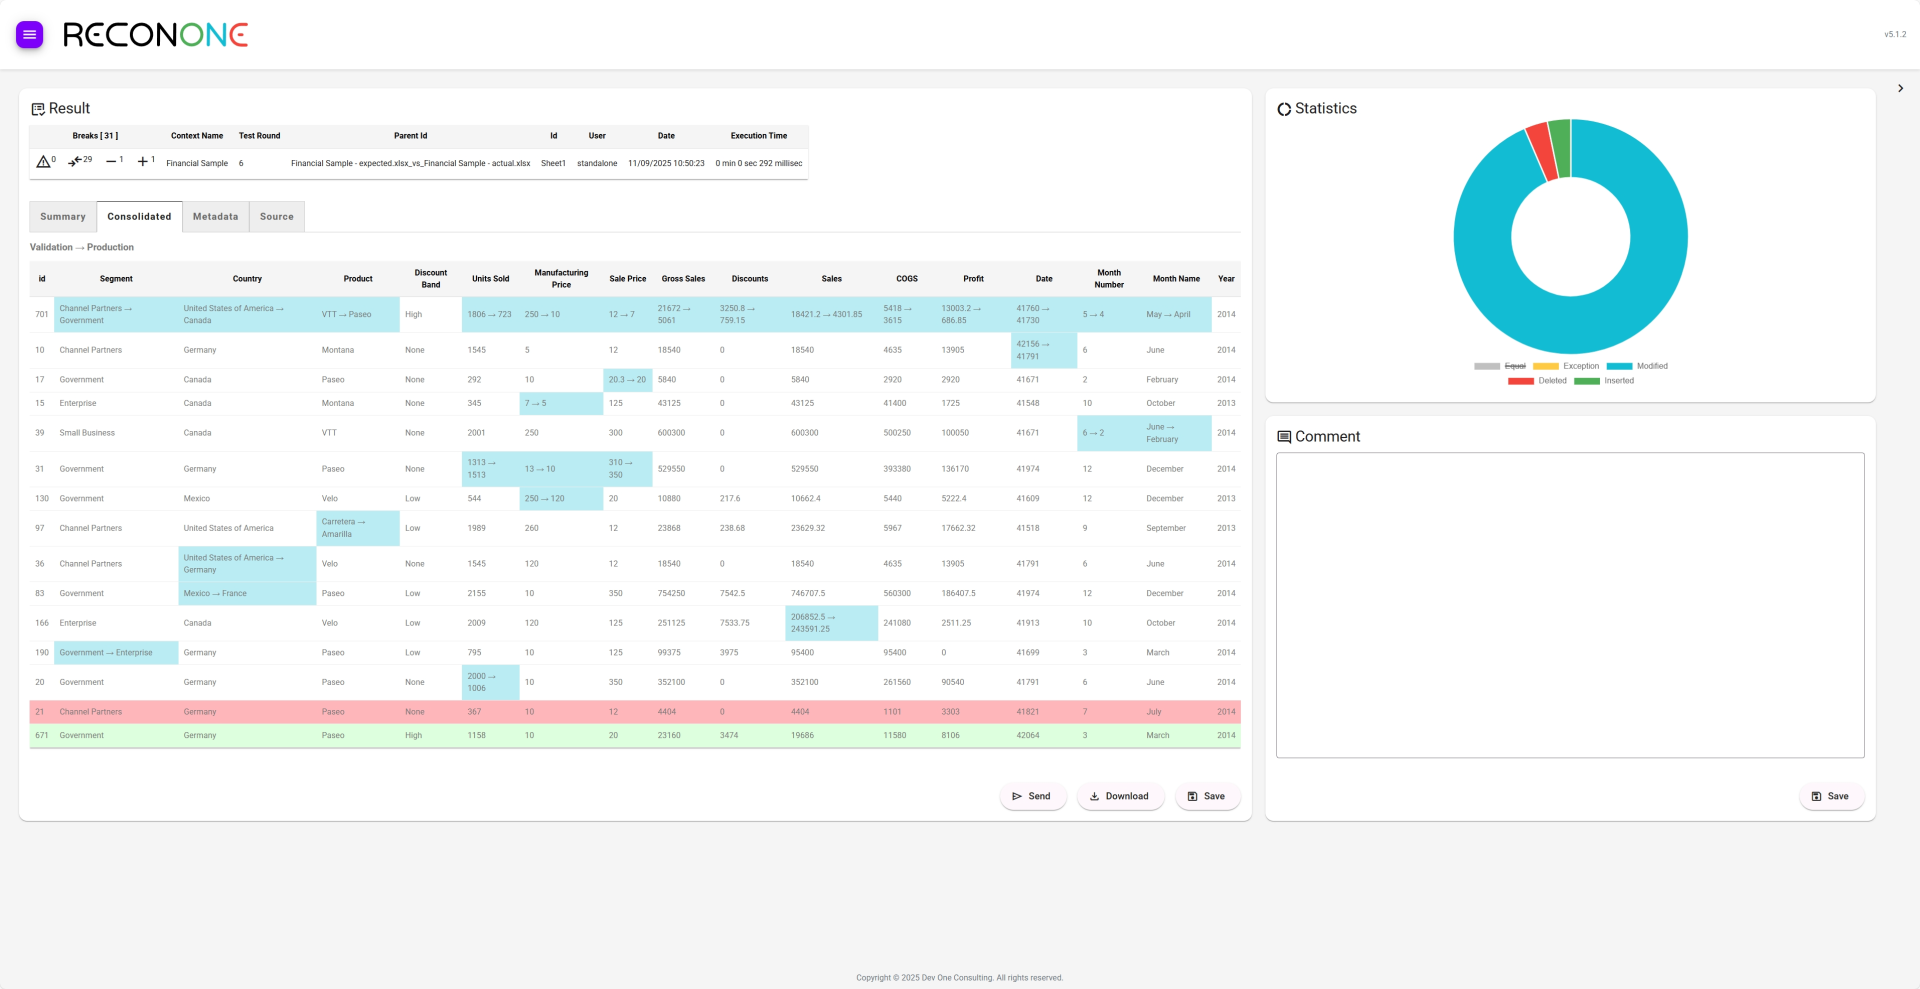Click the exception warning triangle icon
This screenshot has width=1920, height=989.
click(43, 162)
